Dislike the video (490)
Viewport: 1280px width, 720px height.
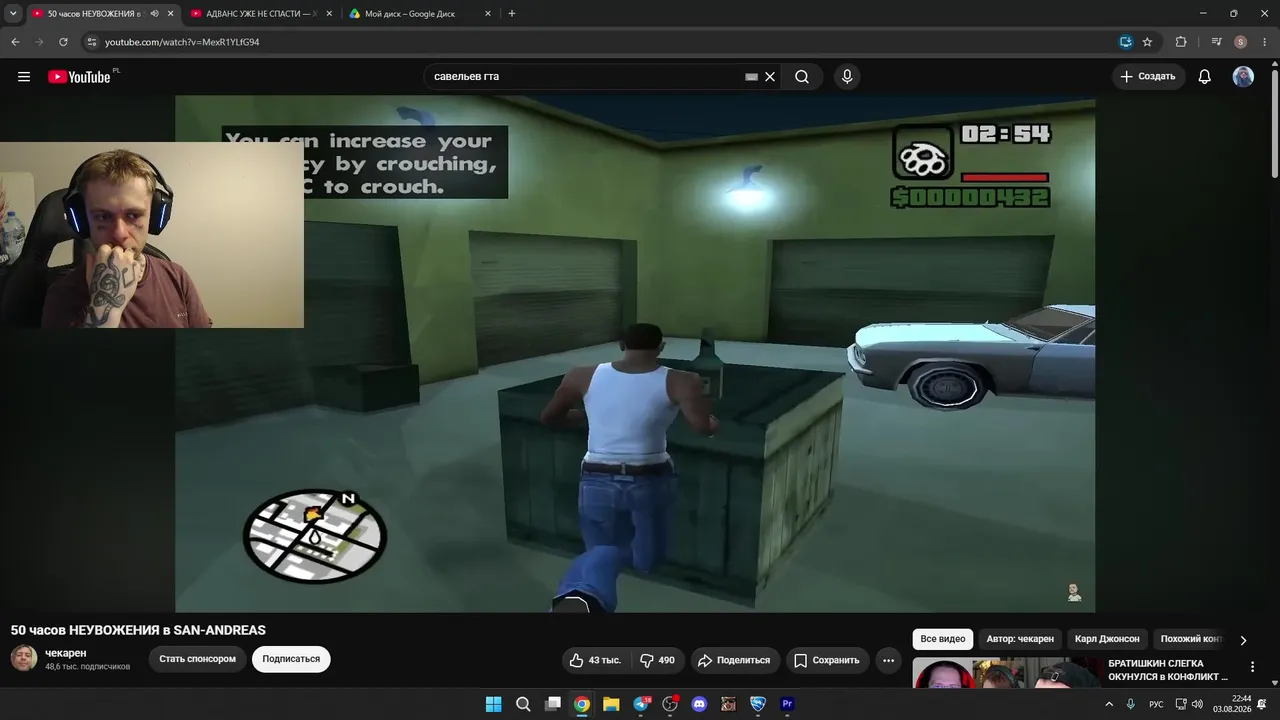[x=657, y=660]
